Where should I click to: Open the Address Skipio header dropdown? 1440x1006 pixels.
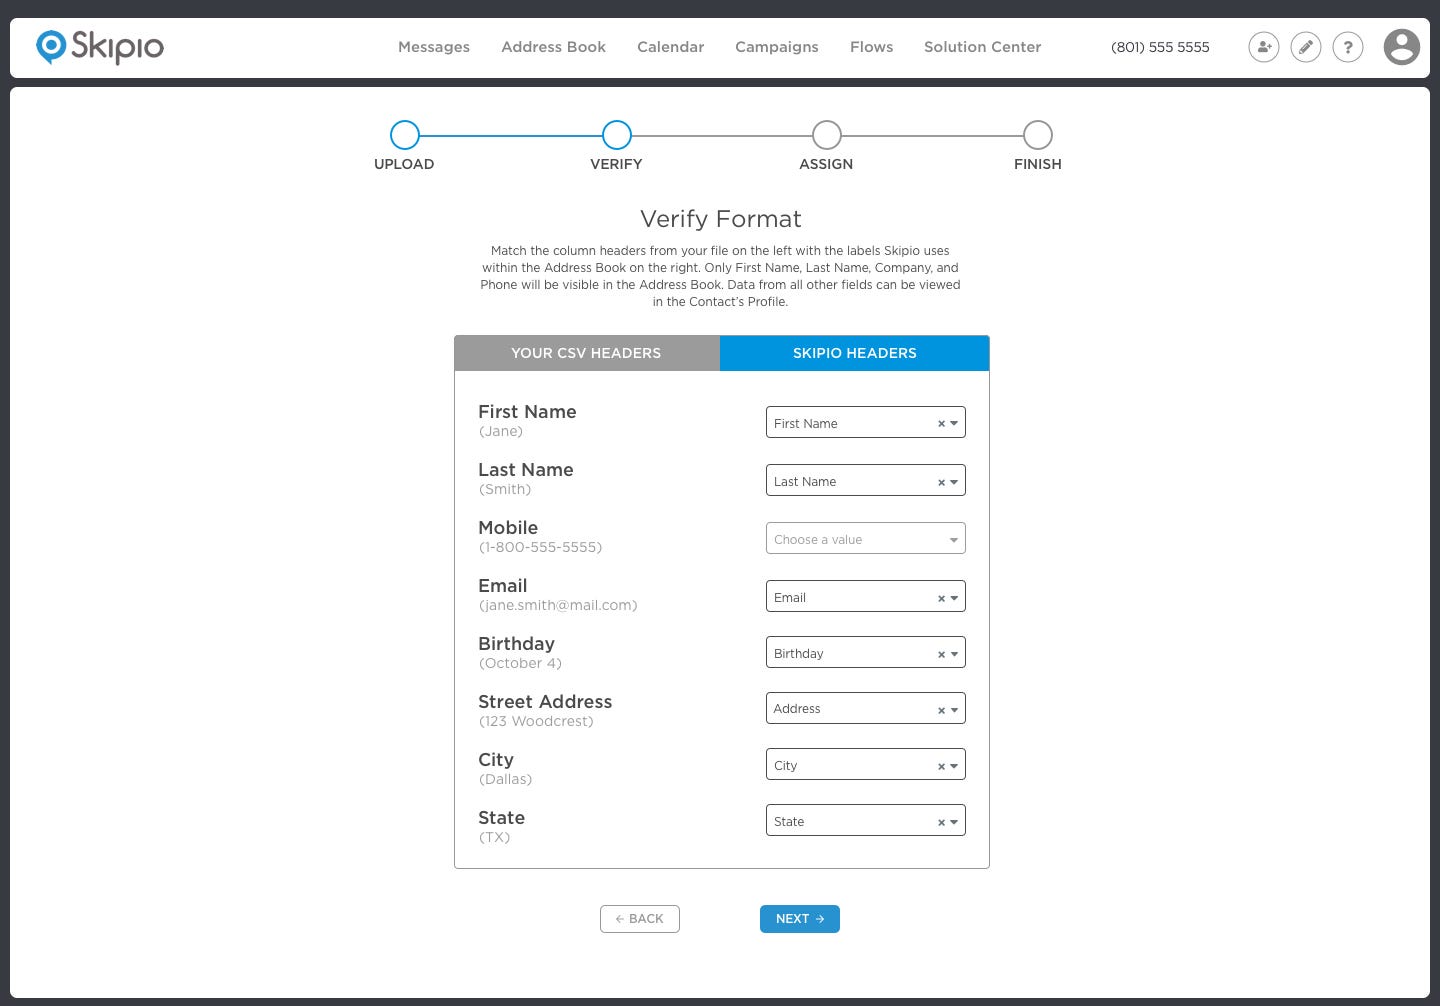[866, 709]
